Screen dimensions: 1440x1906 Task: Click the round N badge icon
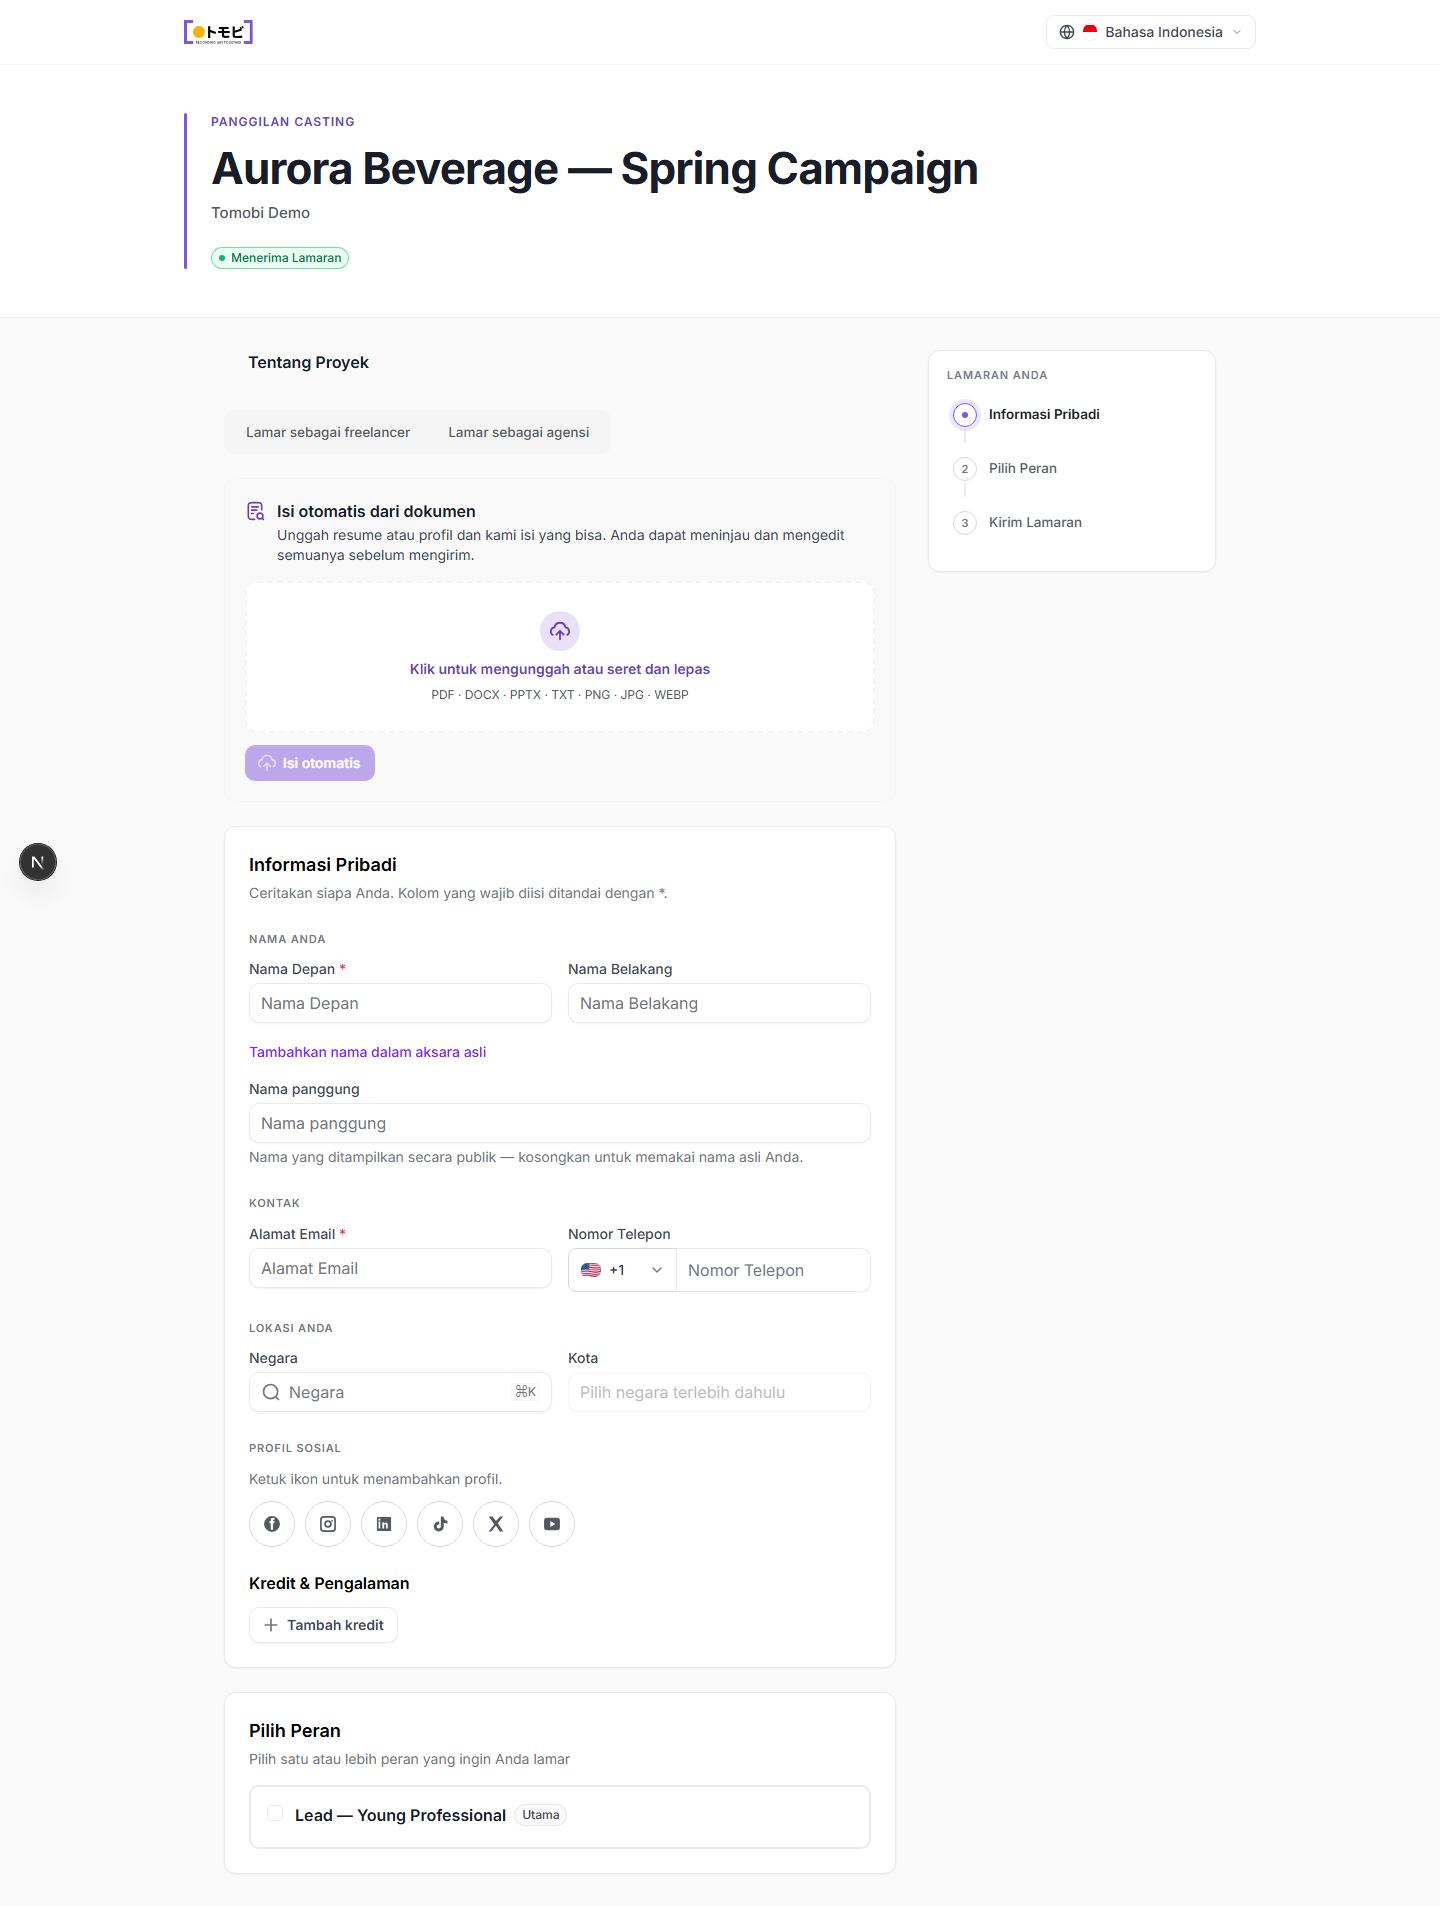[38, 862]
